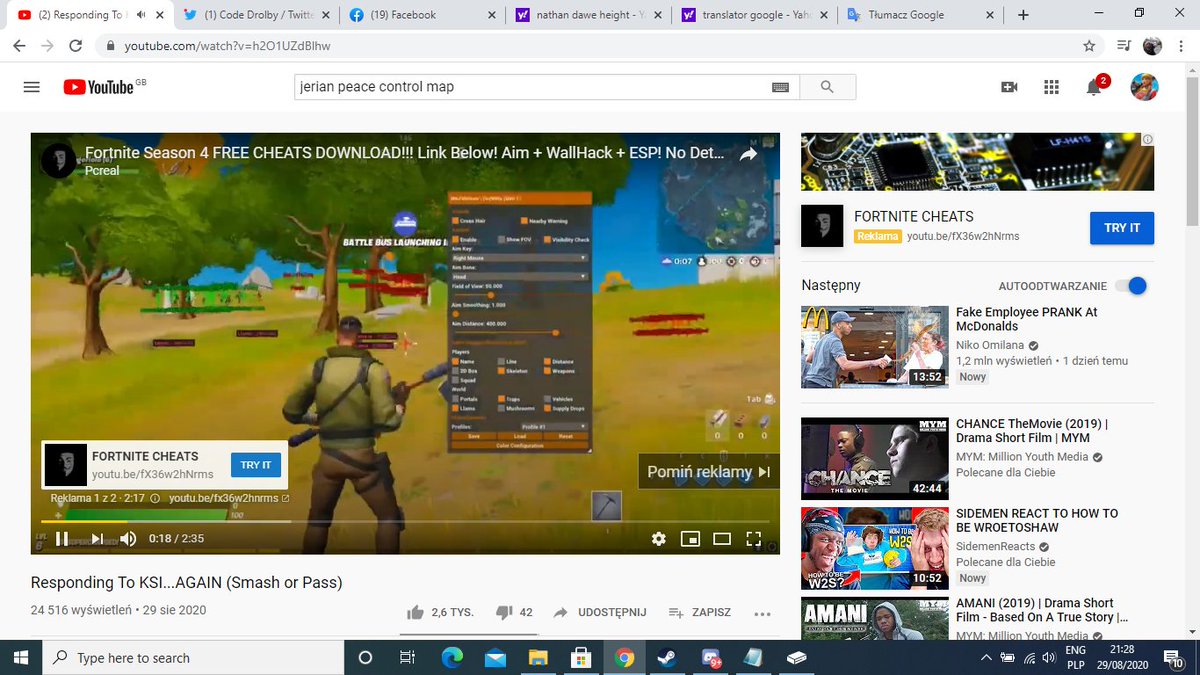This screenshot has width=1200, height=675.
Task: Go to YouTube home via logo
Action: coord(98,87)
